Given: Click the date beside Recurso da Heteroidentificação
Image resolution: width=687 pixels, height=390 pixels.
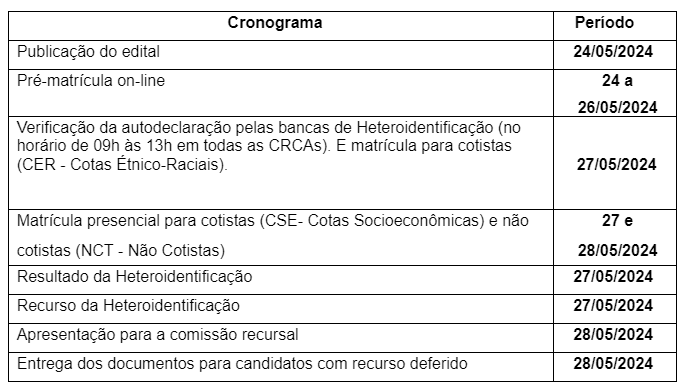Looking at the screenshot, I should pyautogui.click(x=613, y=305).
